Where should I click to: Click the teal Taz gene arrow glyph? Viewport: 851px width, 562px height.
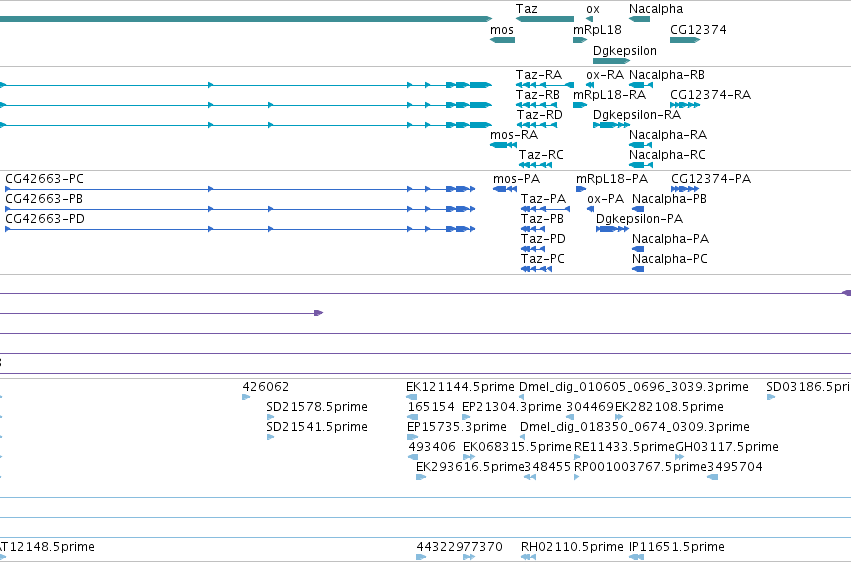[x=545, y=19]
